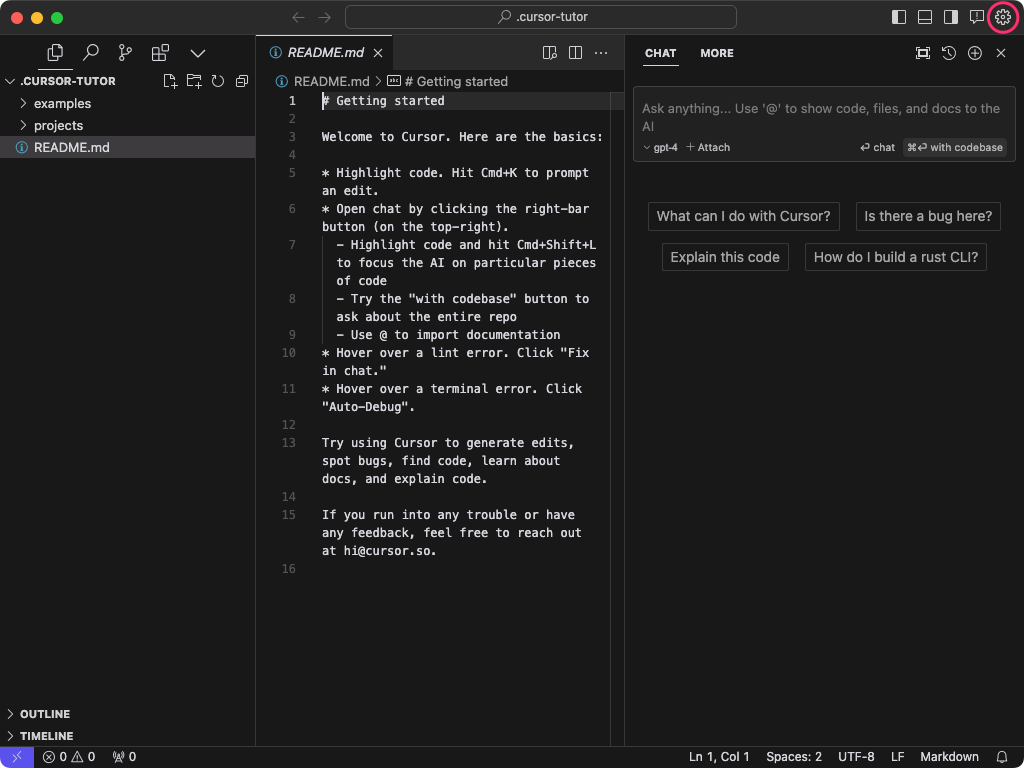
Task: Go forward with the navigation arrow
Action: coord(325,17)
